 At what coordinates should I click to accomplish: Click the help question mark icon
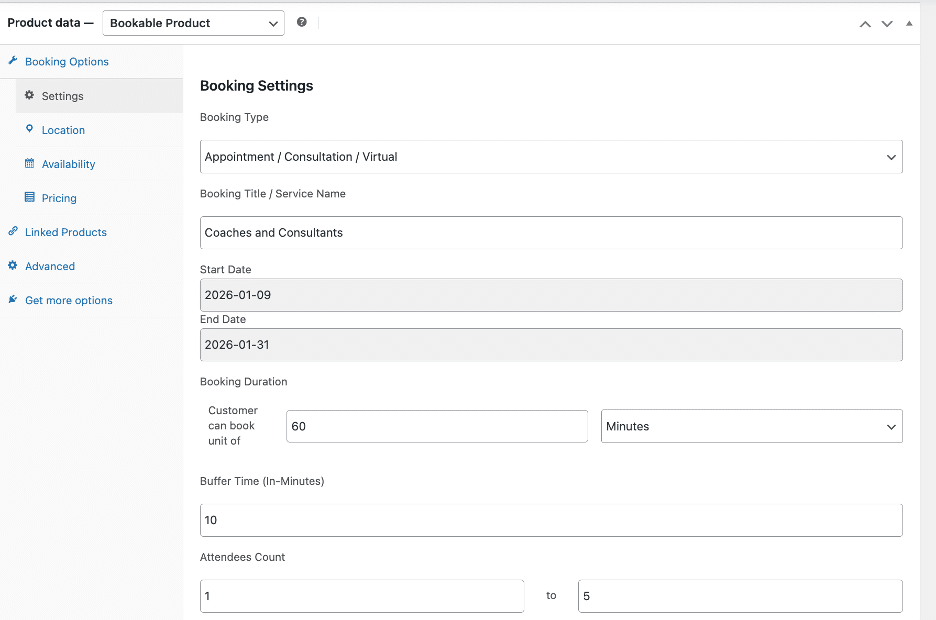click(302, 22)
